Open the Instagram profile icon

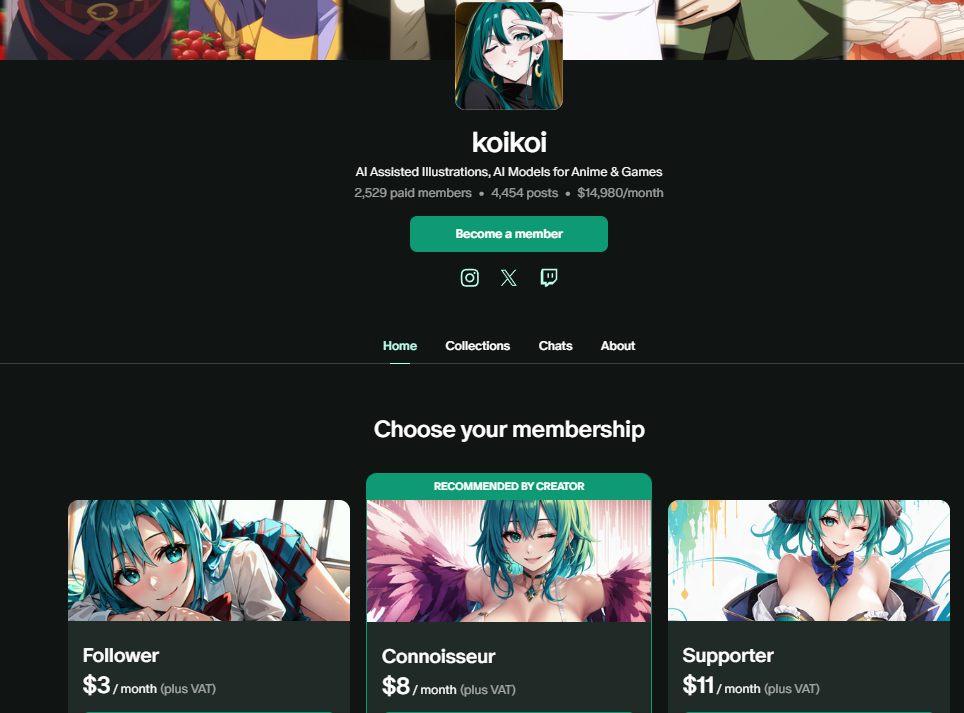click(x=470, y=278)
